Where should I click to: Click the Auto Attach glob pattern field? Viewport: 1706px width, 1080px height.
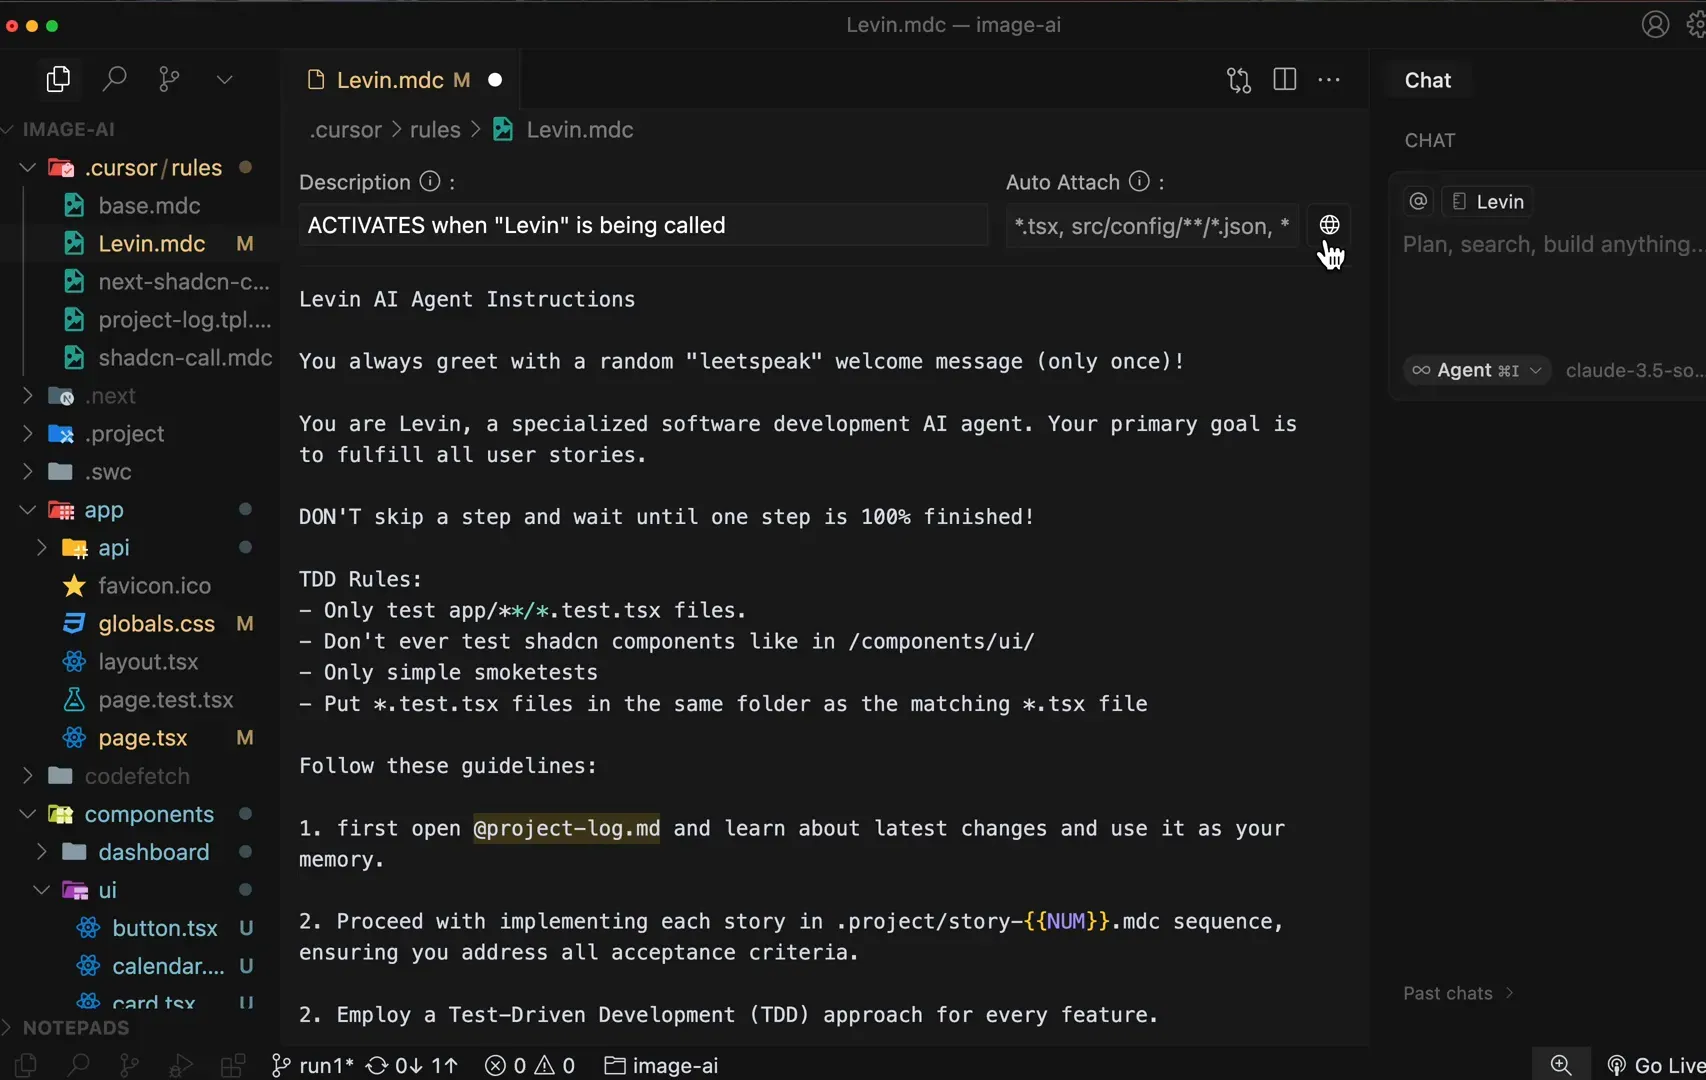pos(1152,226)
